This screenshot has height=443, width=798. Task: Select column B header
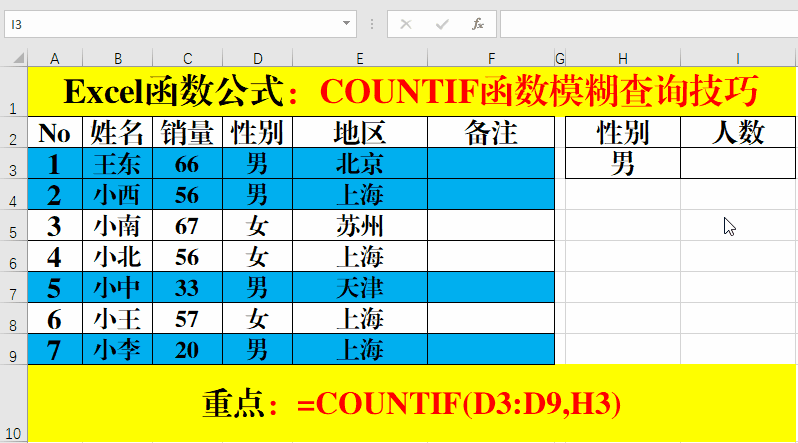coord(118,59)
